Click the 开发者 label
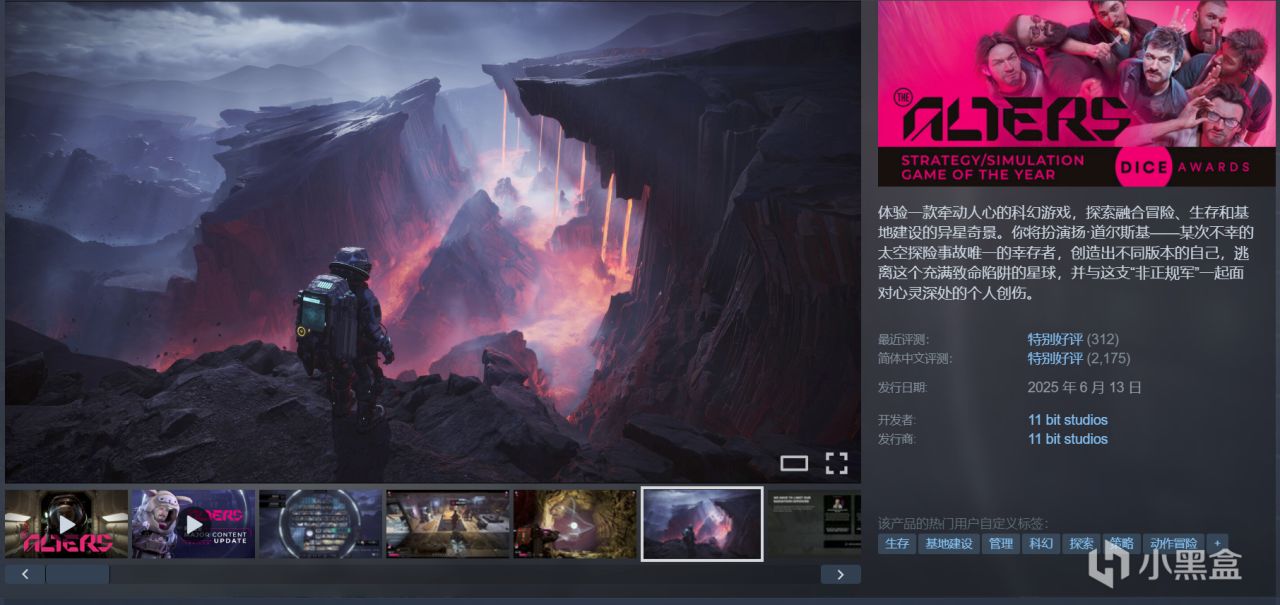Image resolution: width=1280 pixels, height=605 pixels. pos(897,420)
